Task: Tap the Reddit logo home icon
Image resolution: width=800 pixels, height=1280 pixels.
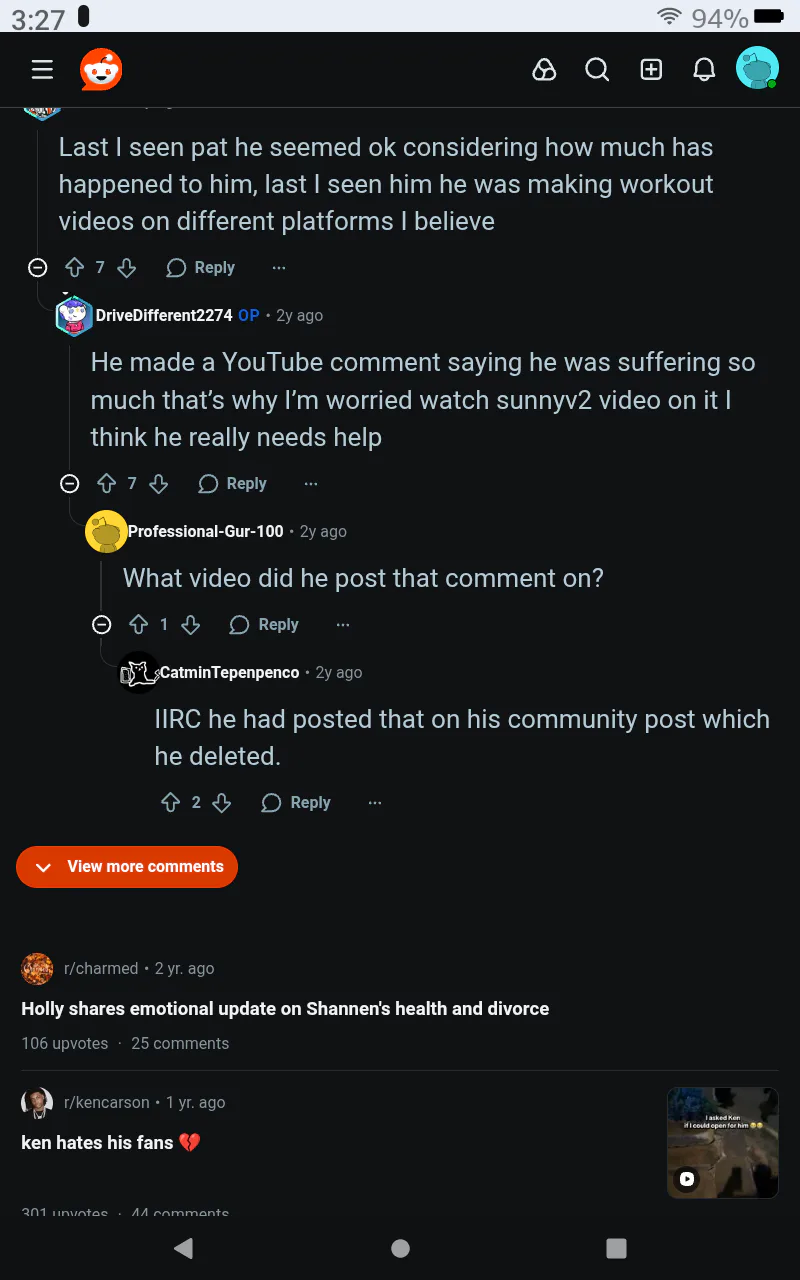Action: (101, 69)
